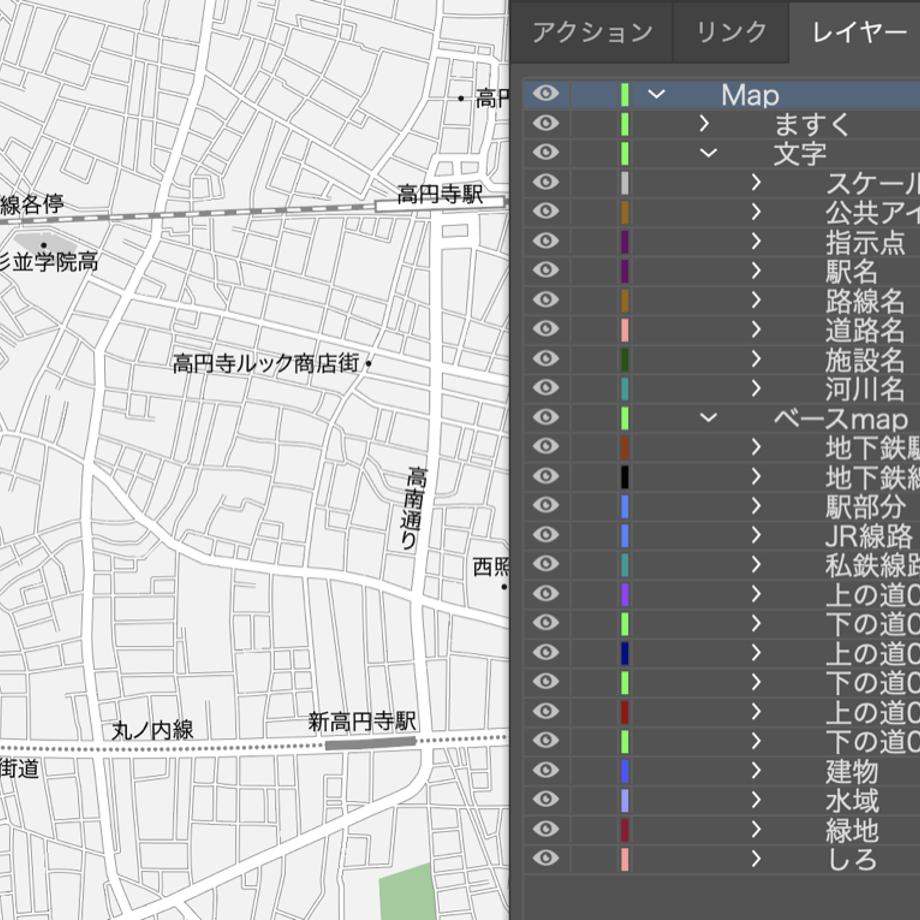
Task: Click the 新高円寺駅 label on the map
Action: tap(362, 721)
